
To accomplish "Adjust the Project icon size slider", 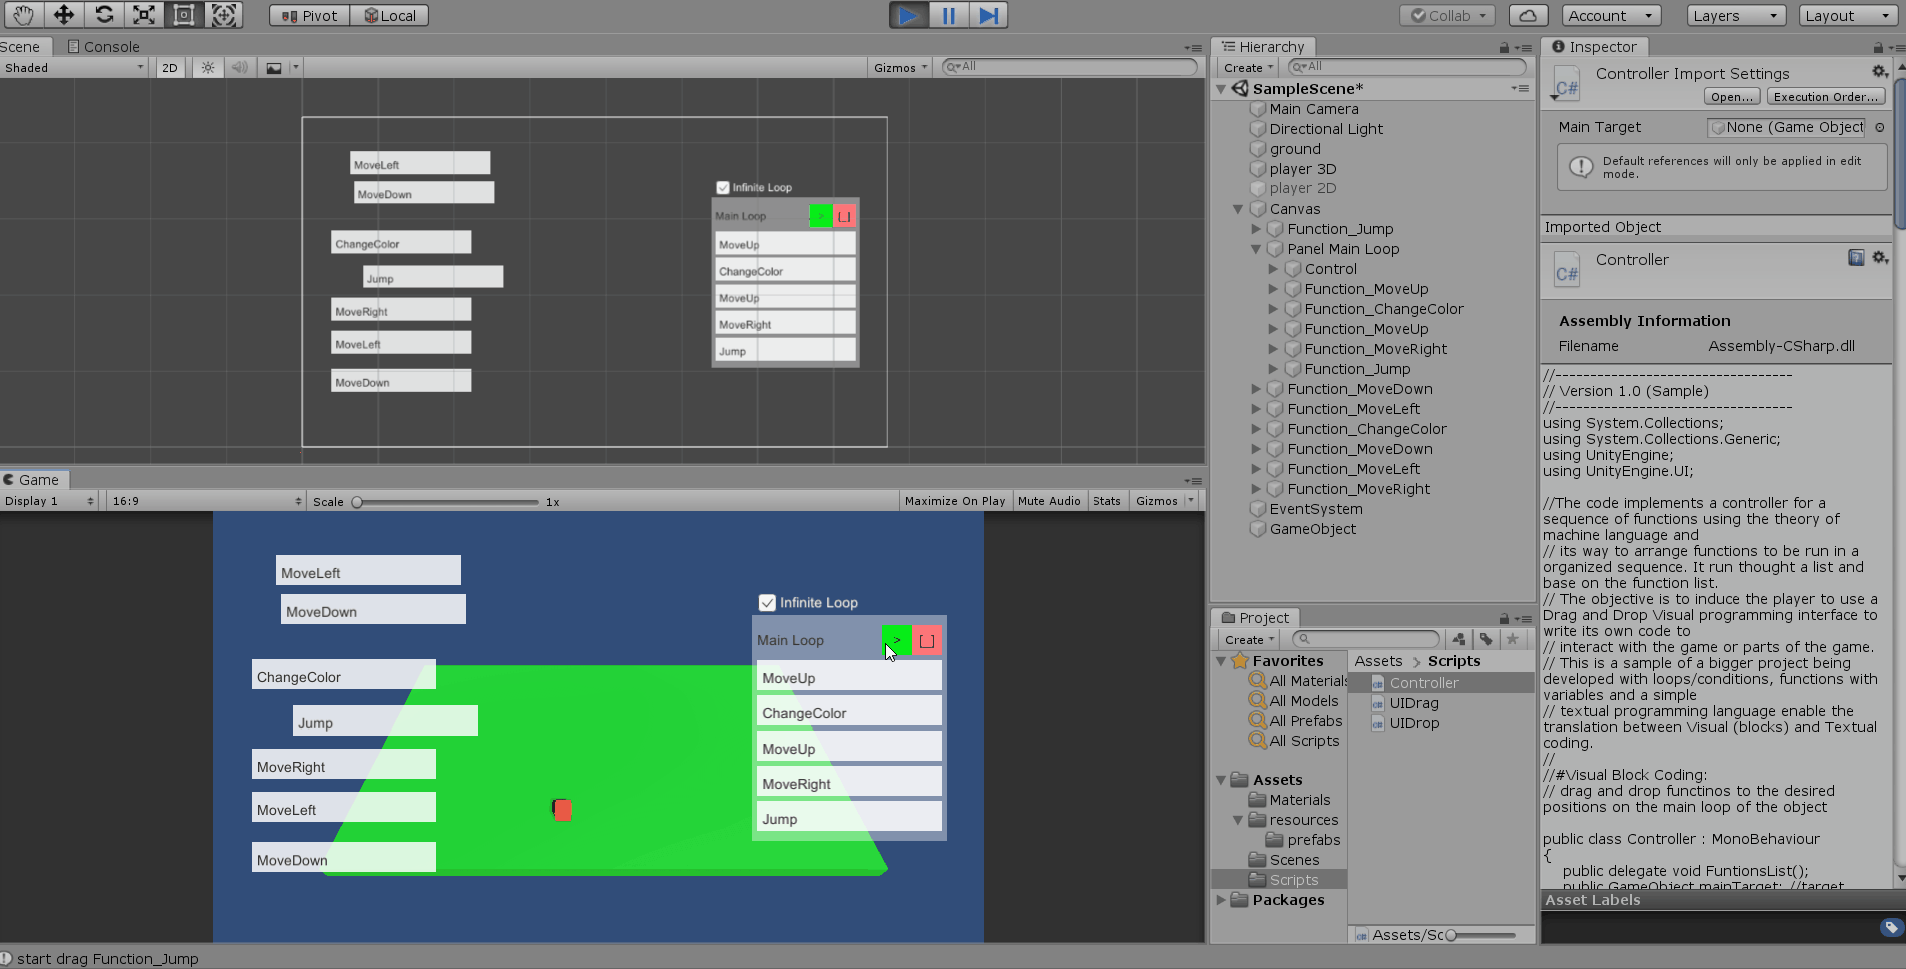I will [1480, 935].
